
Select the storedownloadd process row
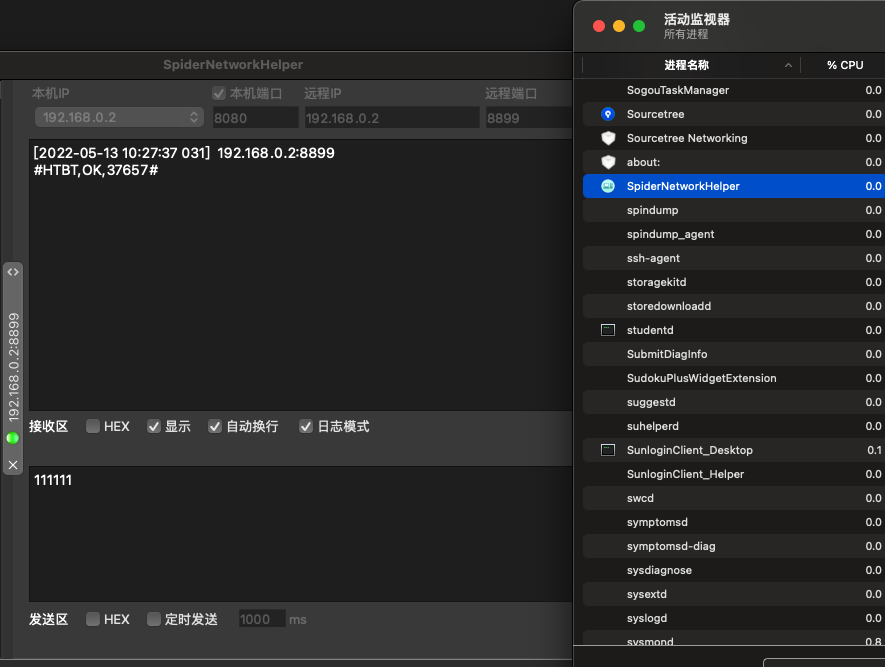734,306
